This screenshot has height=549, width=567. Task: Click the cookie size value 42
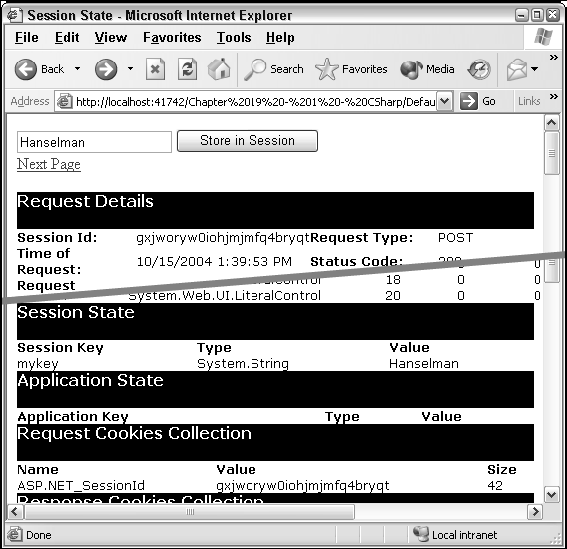pos(495,485)
